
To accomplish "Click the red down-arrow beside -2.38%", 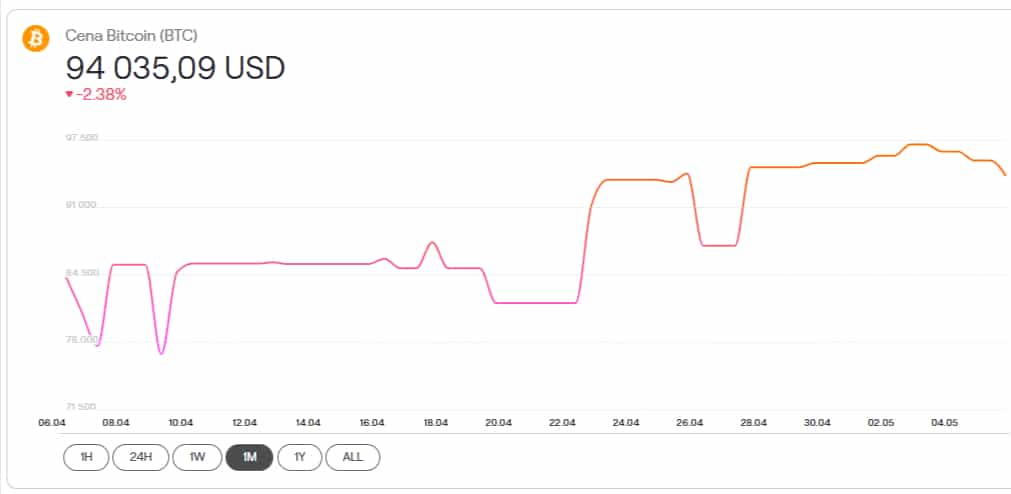I will pyautogui.click(x=69, y=95).
